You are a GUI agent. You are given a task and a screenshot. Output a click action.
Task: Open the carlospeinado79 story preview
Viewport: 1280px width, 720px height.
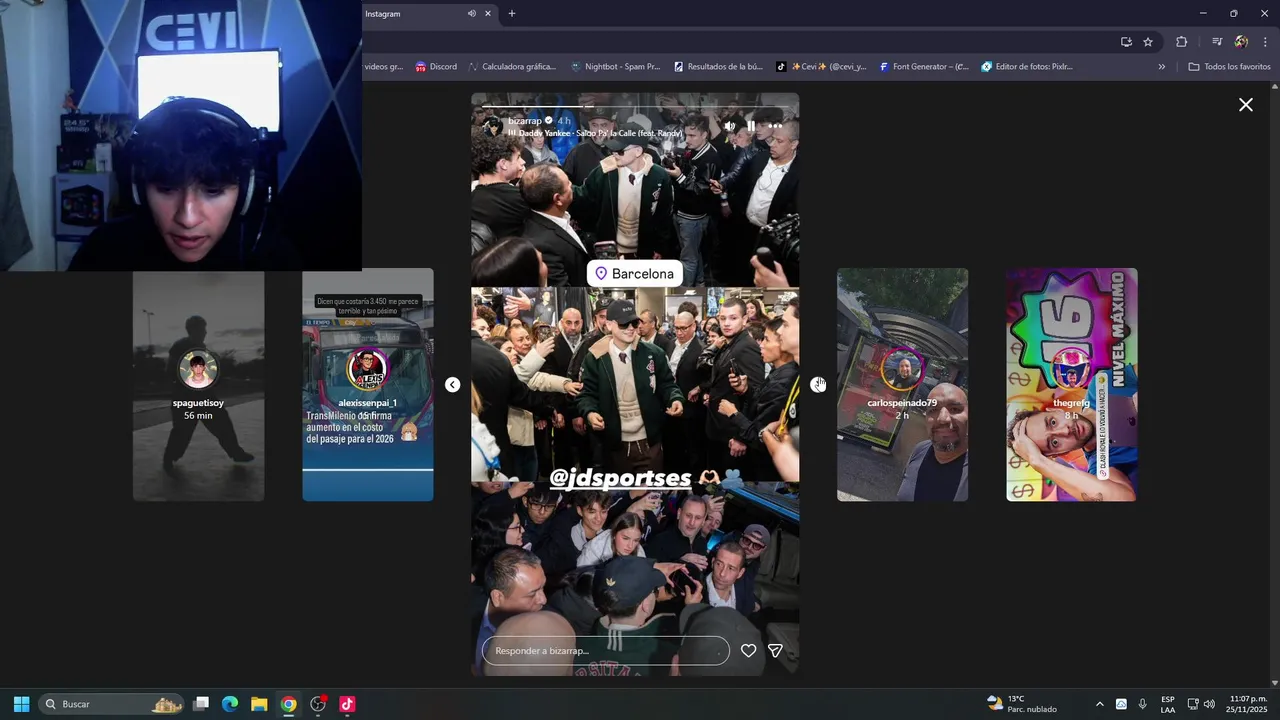902,385
